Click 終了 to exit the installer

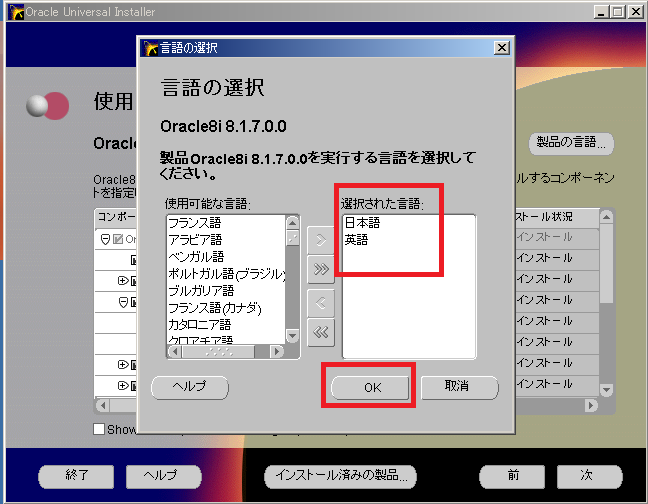click(x=76, y=475)
